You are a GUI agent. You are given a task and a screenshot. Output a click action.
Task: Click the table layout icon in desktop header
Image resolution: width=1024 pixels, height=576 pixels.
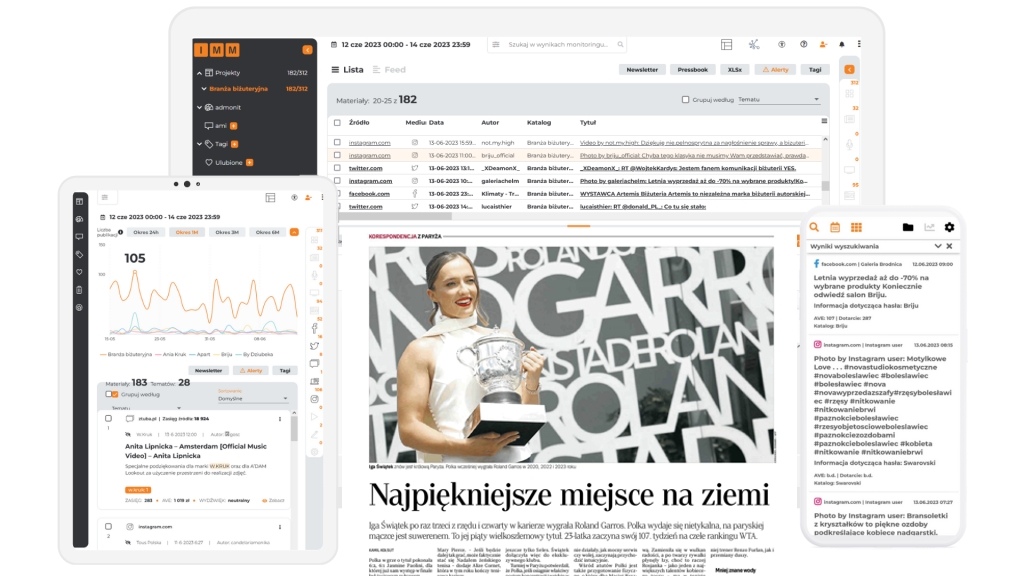[727, 44]
